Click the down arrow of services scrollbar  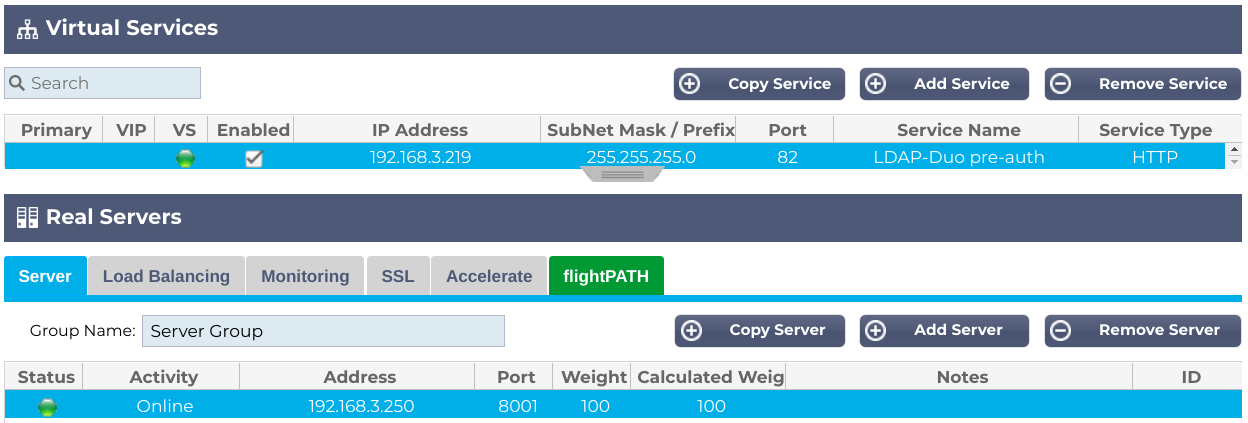click(x=1234, y=162)
